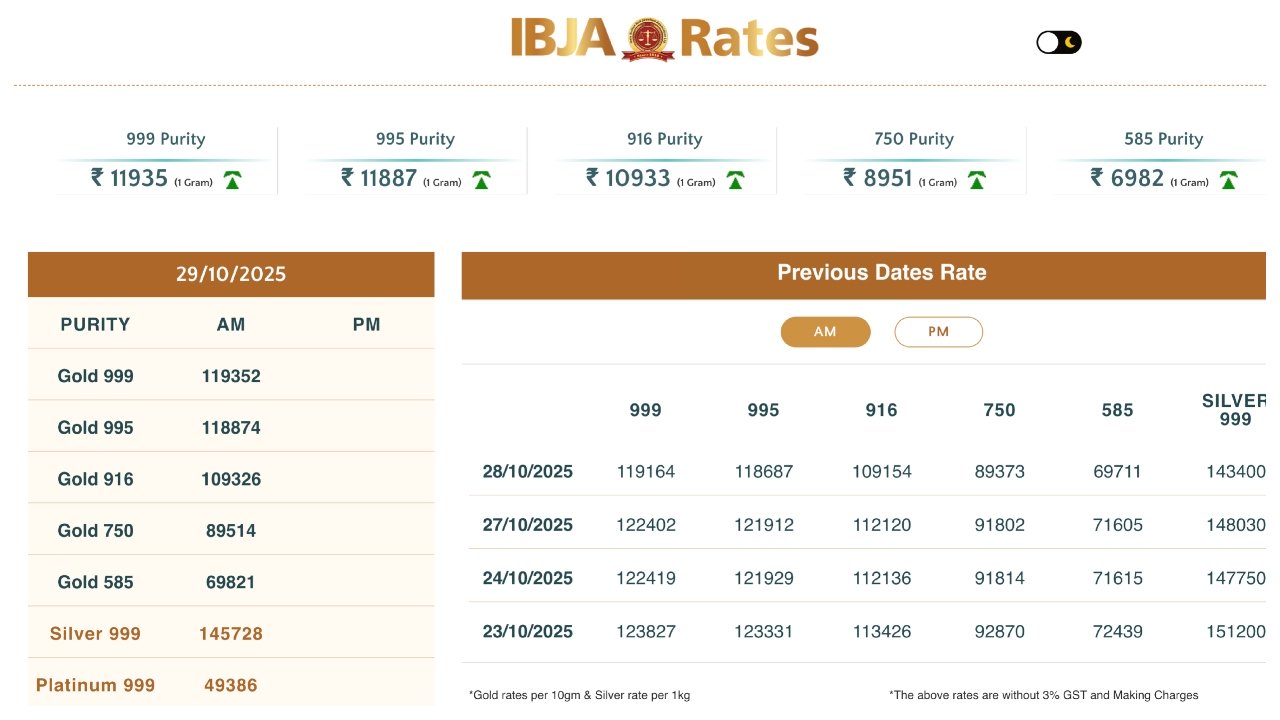
Task: Click the Gold 999 row label
Action: [x=95, y=376]
